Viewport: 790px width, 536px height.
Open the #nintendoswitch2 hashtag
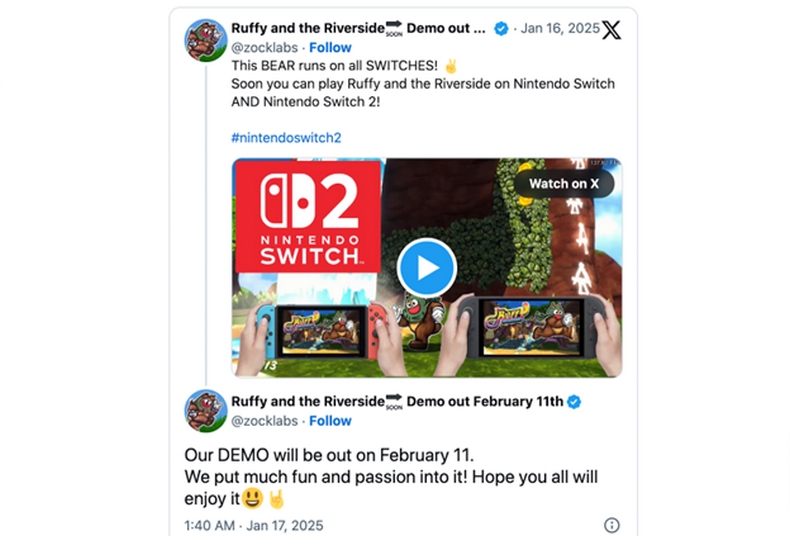(286, 137)
